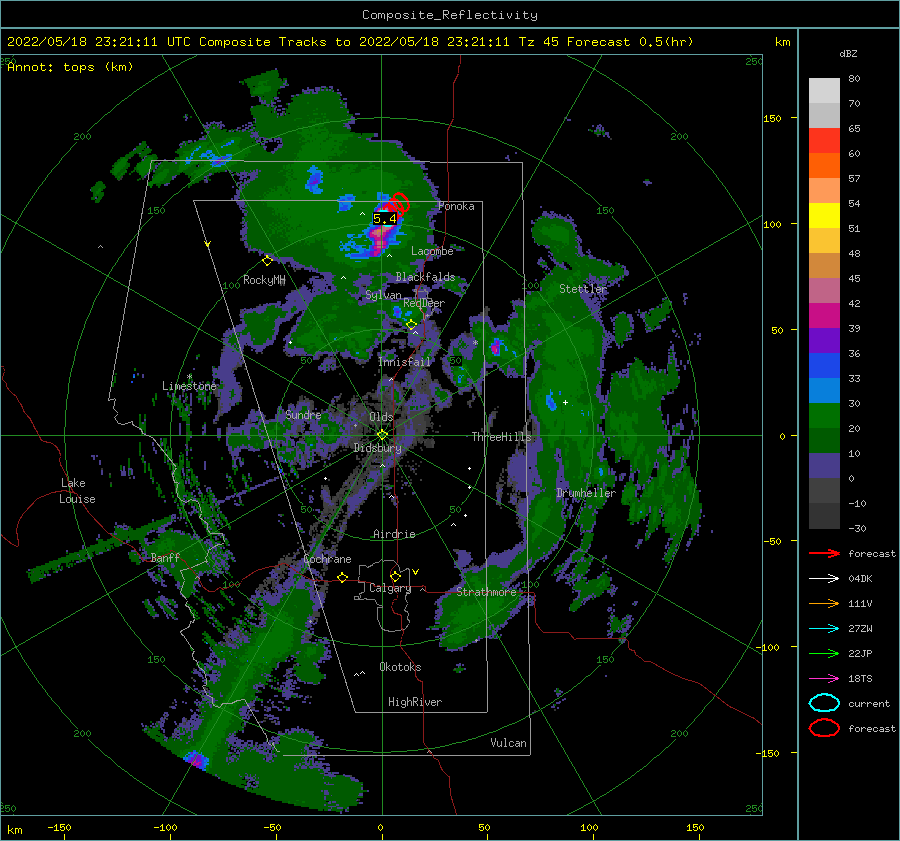Click the bright green 20-30 dBZ swatch

click(824, 416)
